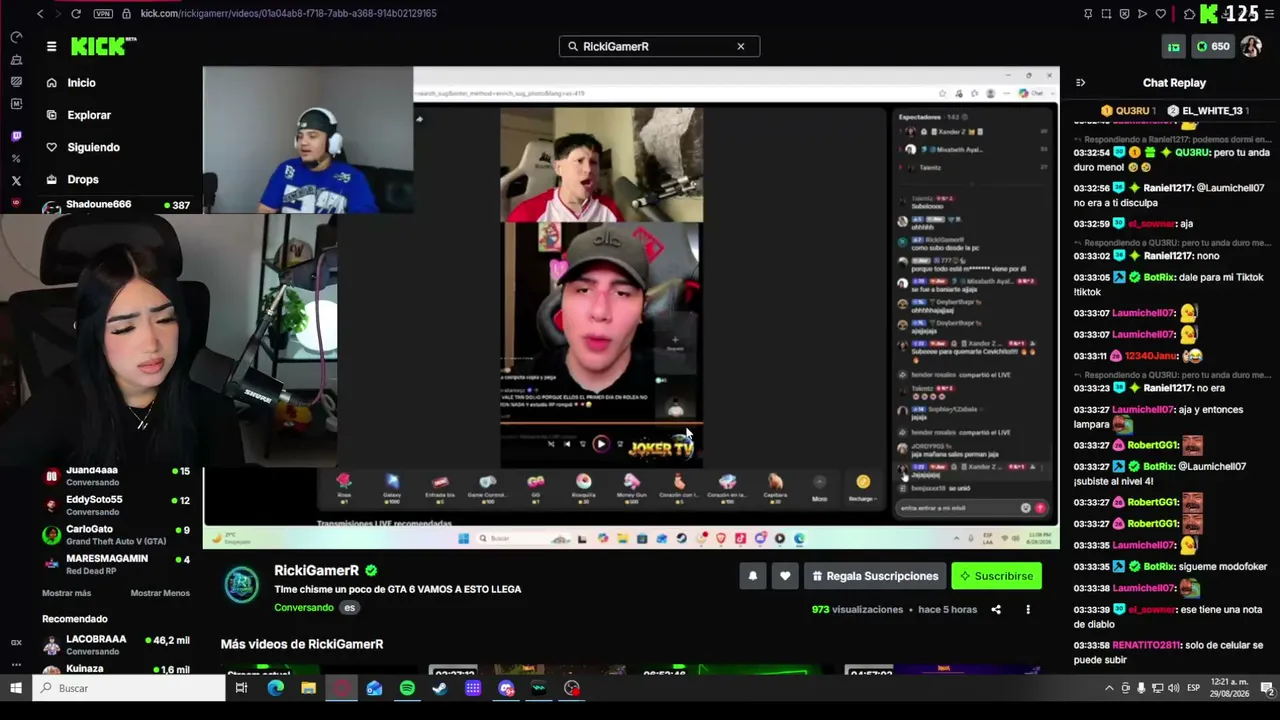The height and width of the screenshot is (720, 1280).
Task: Open the Windows Start menu
Action: pos(16,688)
